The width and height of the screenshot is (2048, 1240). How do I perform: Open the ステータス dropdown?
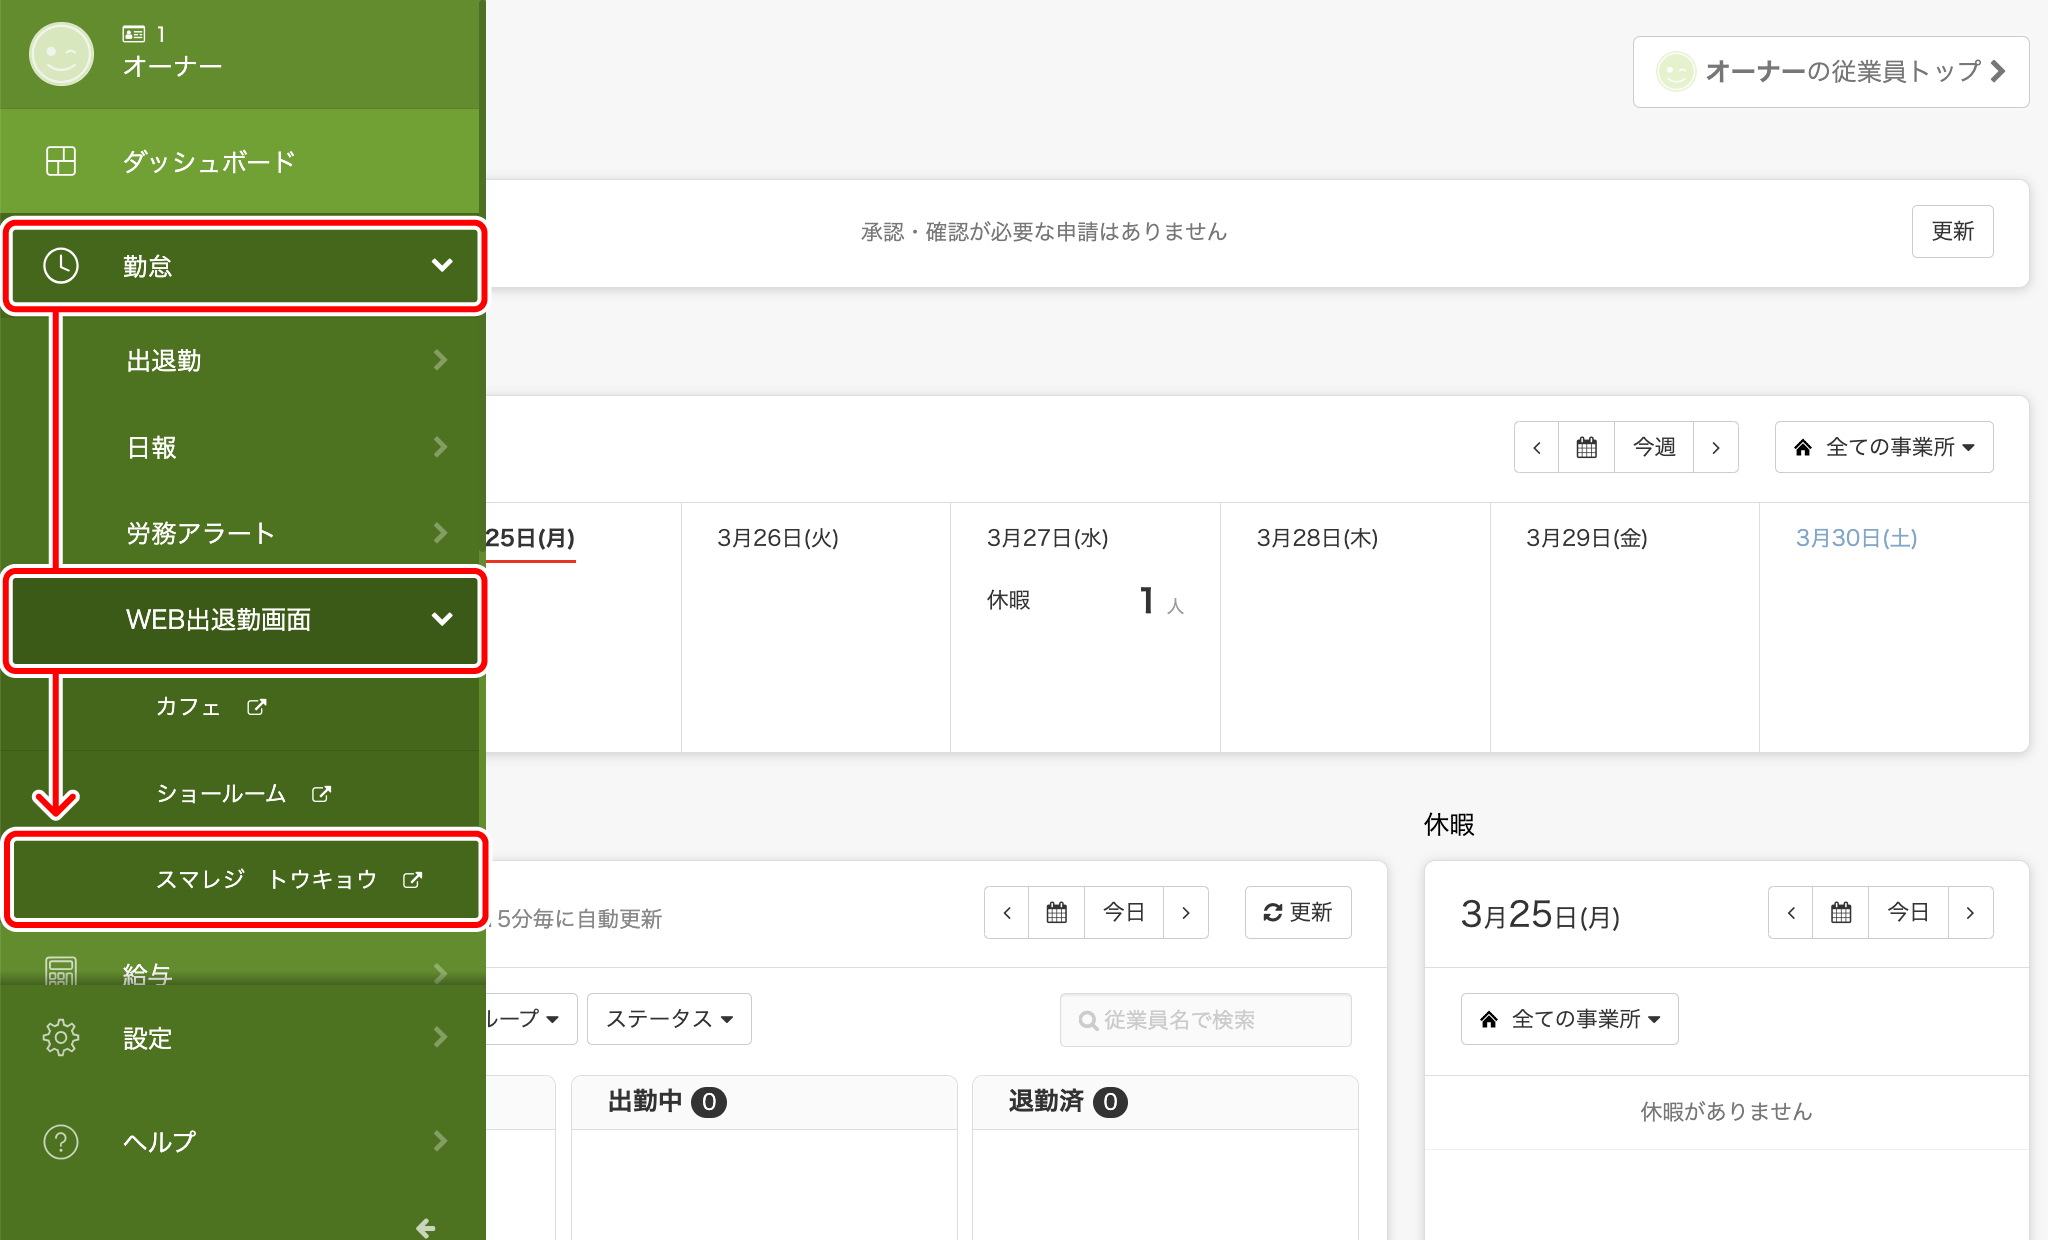click(668, 1018)
